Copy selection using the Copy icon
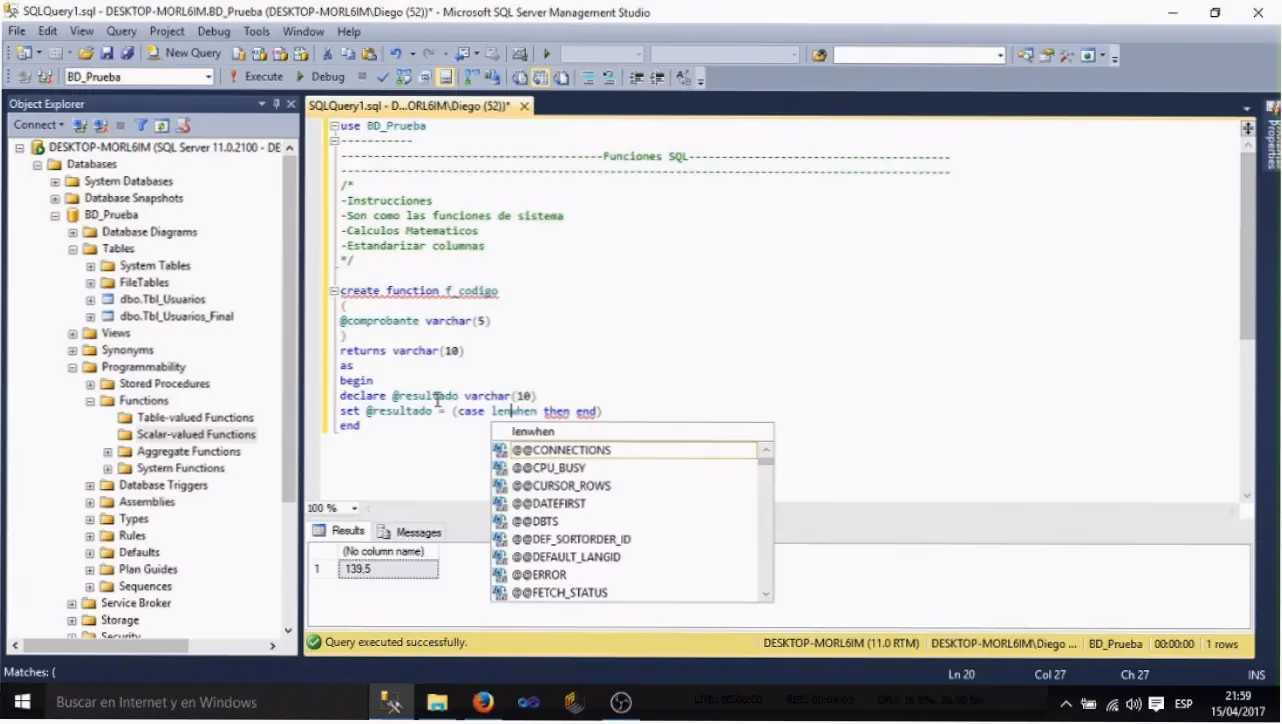 click(348, 54)
